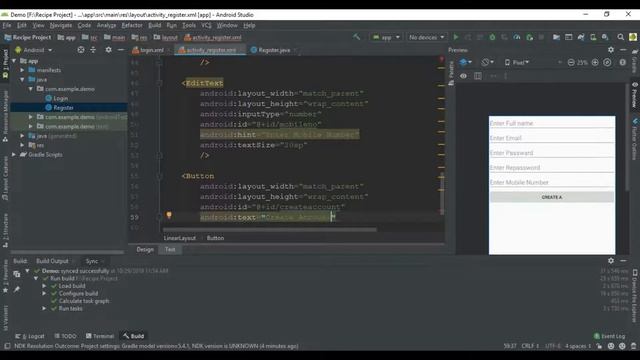Open the orientation dropdown in Preview

(487, 62)
